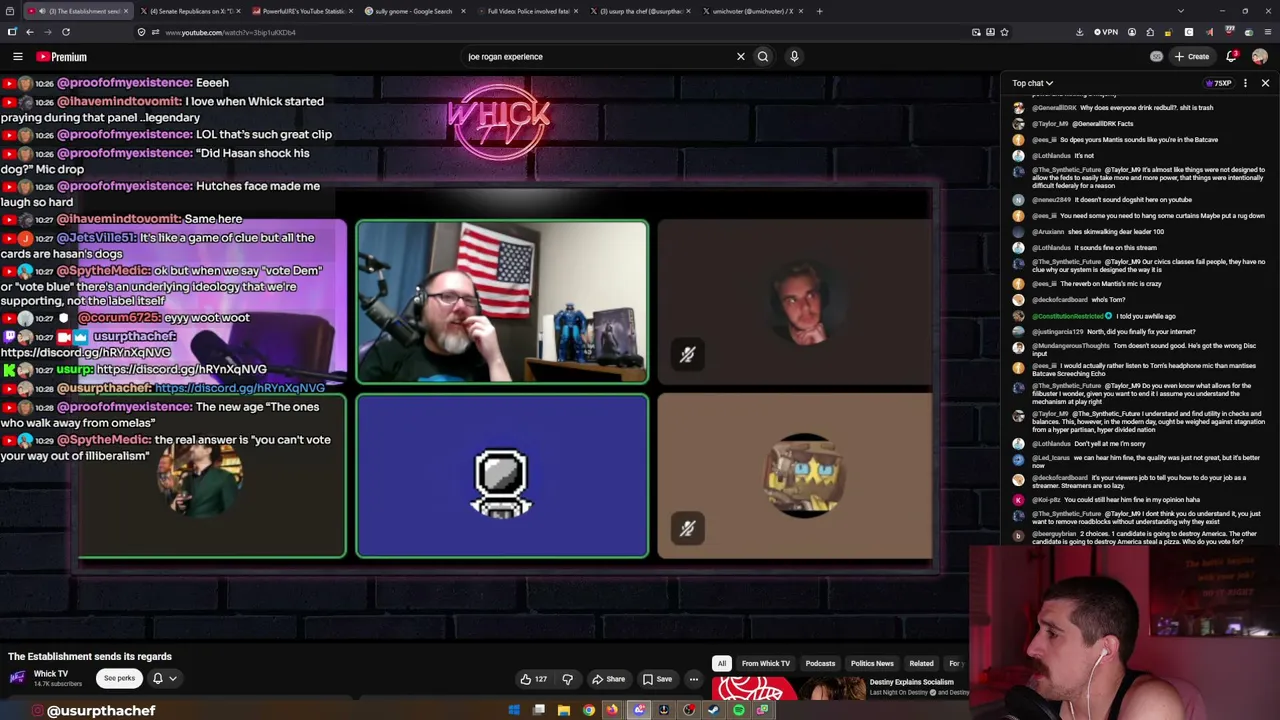Image resolution: width=1280 pixels, height=720 pixels.
Task: Open the YouTube guide hamburger menu
Action: tap(17, 57)
